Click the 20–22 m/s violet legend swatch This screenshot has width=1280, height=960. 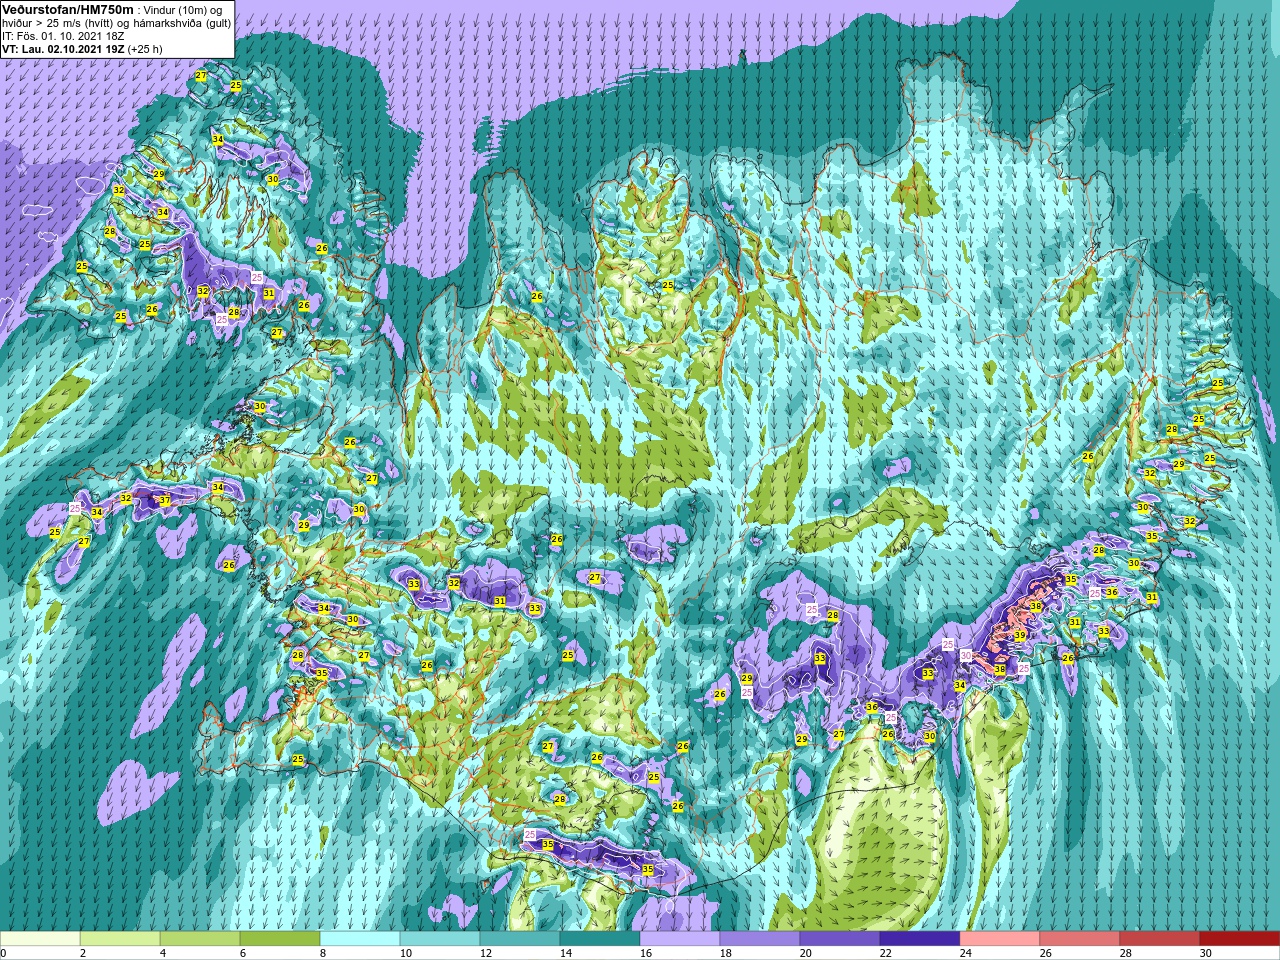(x=840, y=939)
